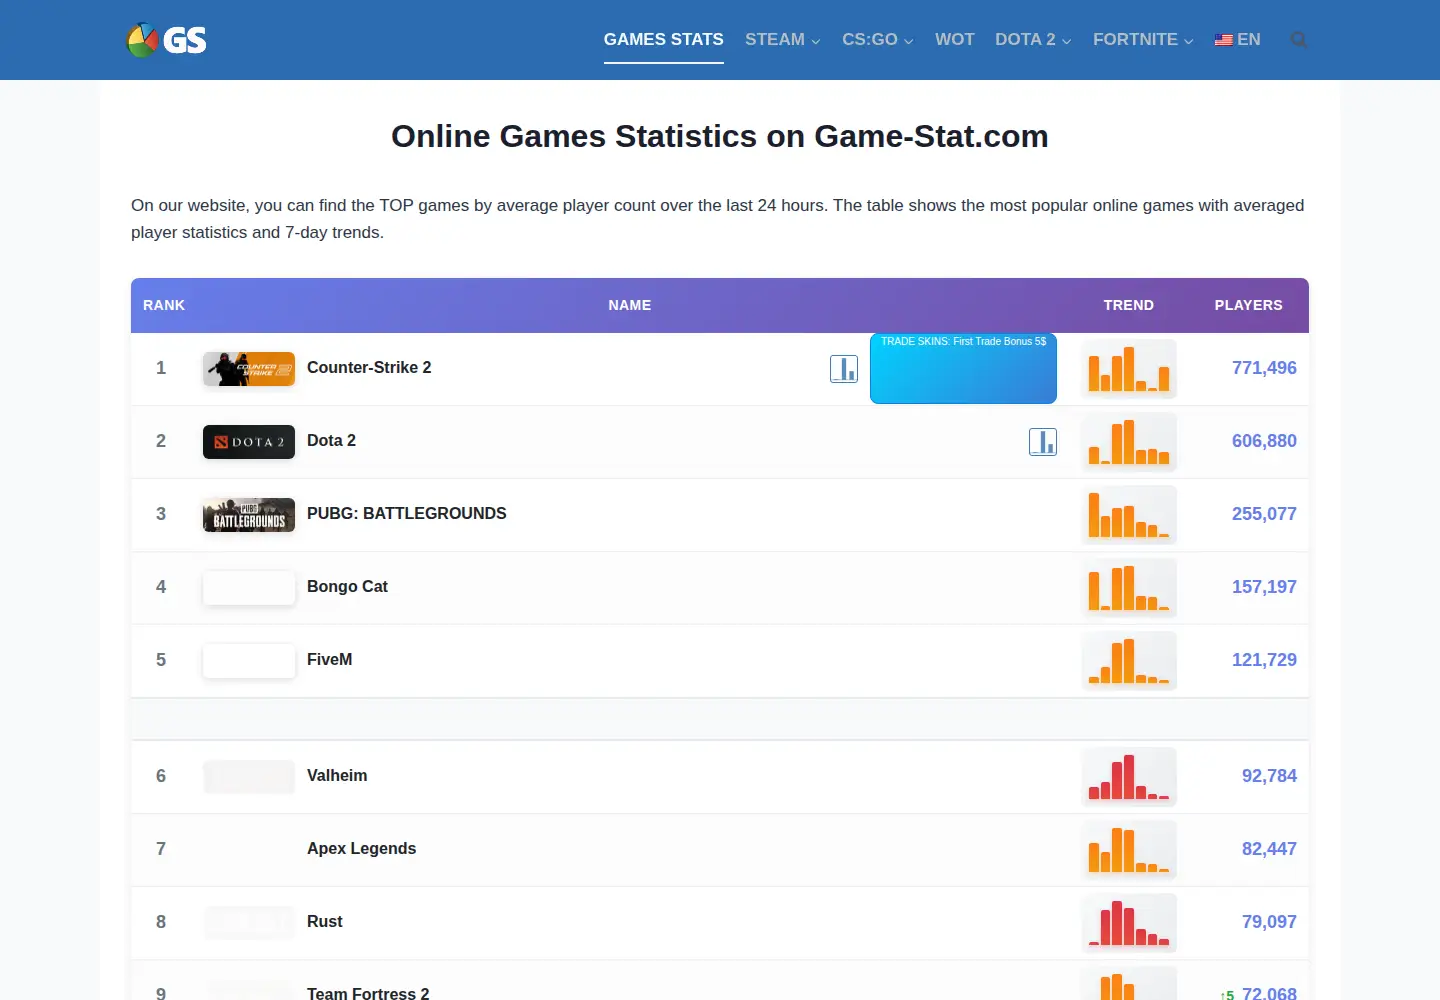Open the Dota 2 game link
This screenshot has height=1000, width=1440.
pyautogui.click(x=331, y=441)
